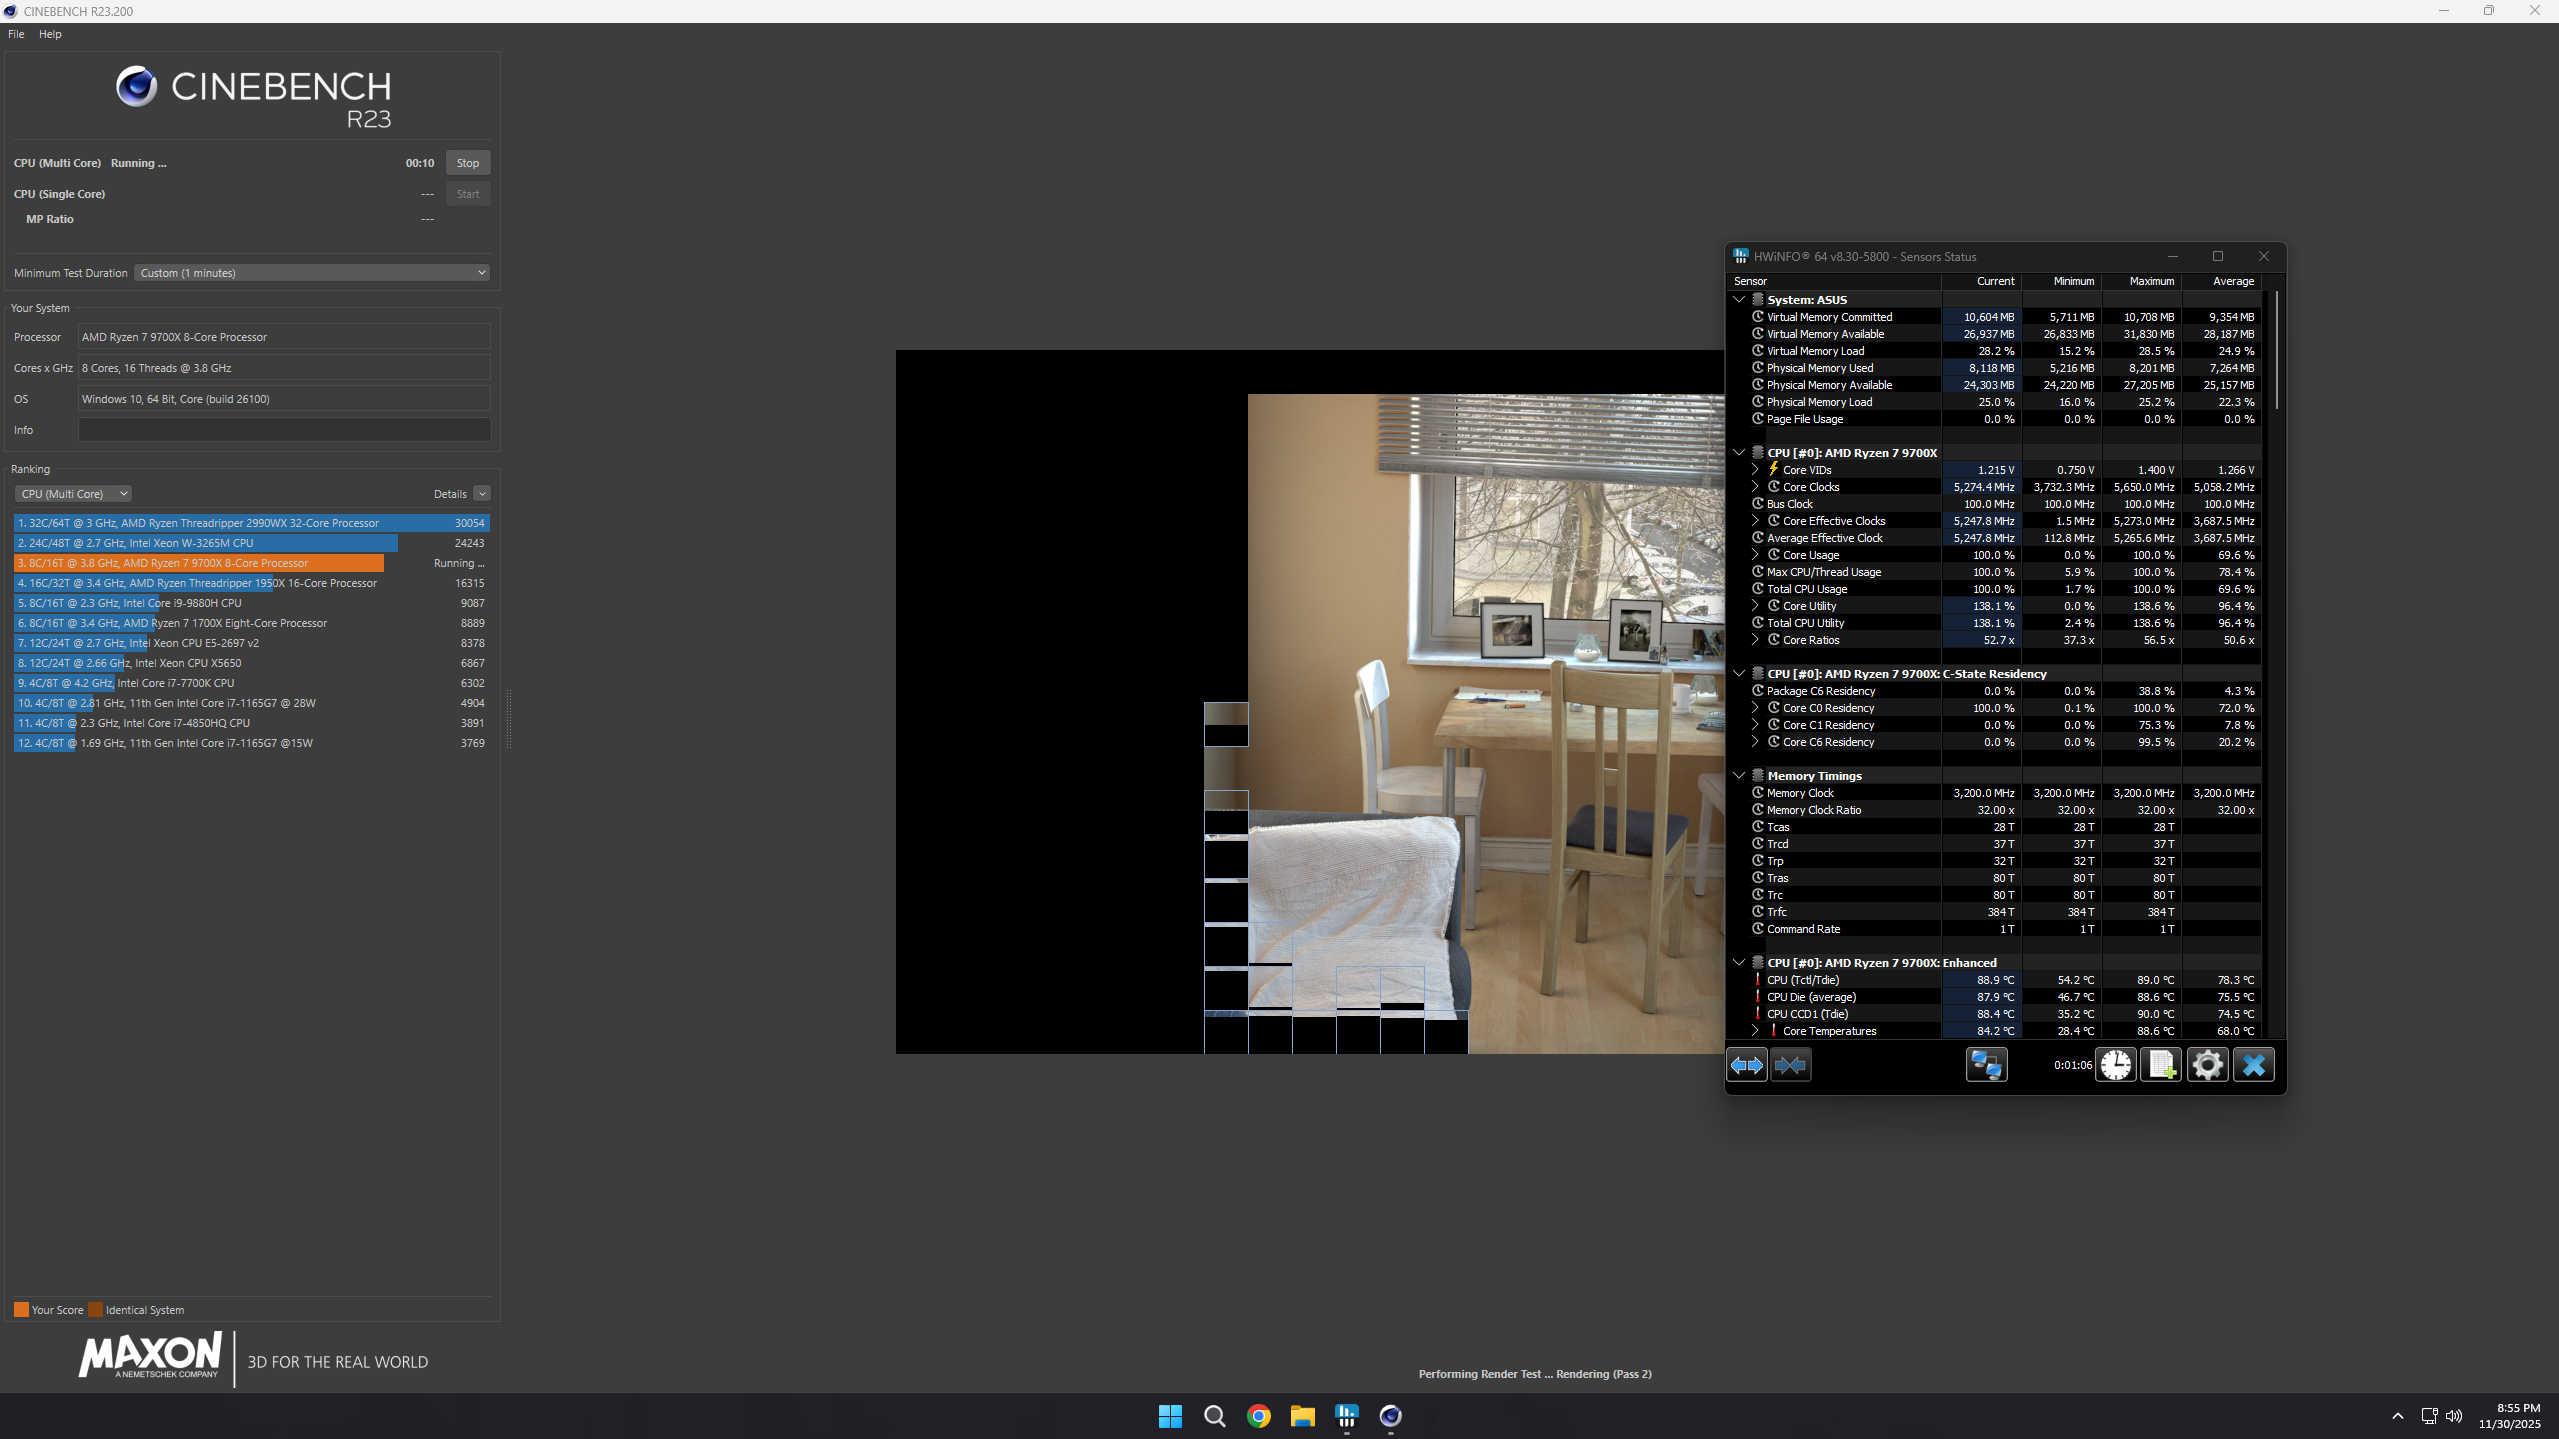Click Sensor column header in HWiNFO
The image size is (2559, 1439).
[1835, 281]
